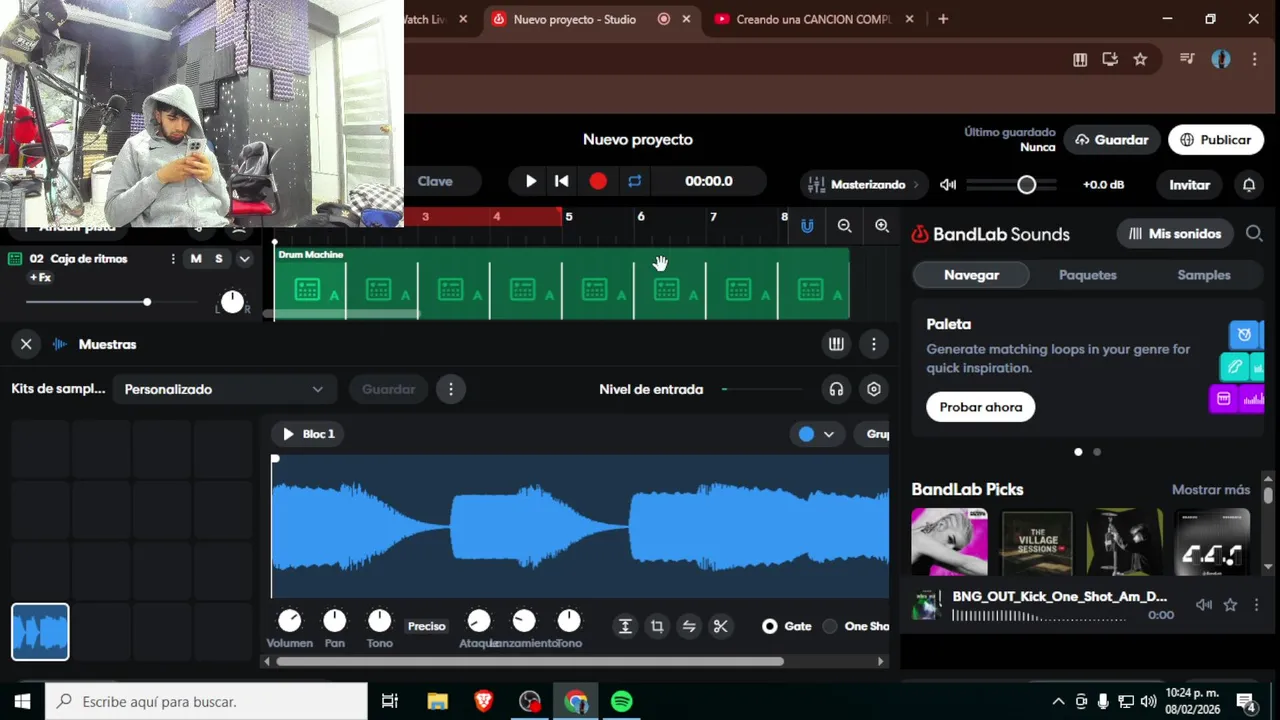Viewport: 1280px width, 720px height.
Task: Click the sample Volumen knob
Action: pyautogui.click(x=289, y=621)
